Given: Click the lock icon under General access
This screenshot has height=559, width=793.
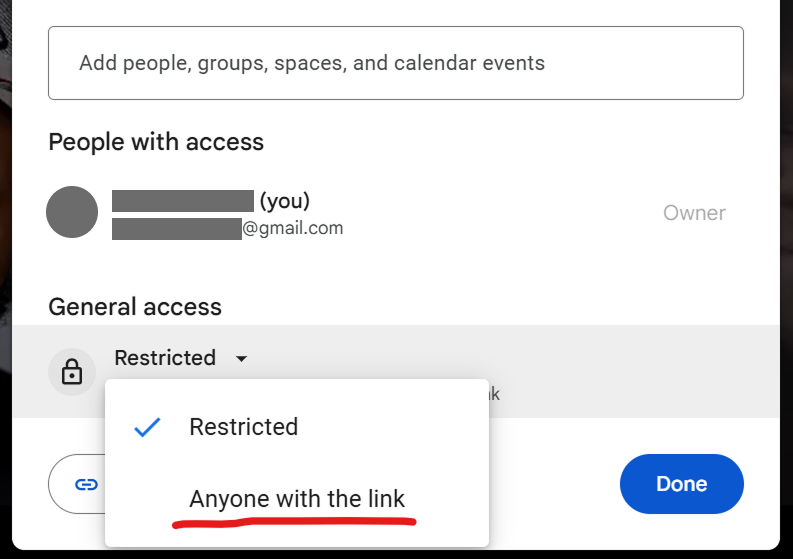Looking at the screenshot, I should [72, 373].
